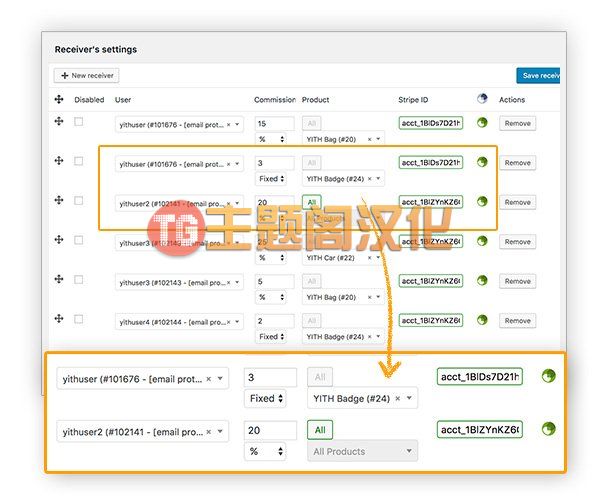Remove the yithuser2 receiver

(517, 202)
